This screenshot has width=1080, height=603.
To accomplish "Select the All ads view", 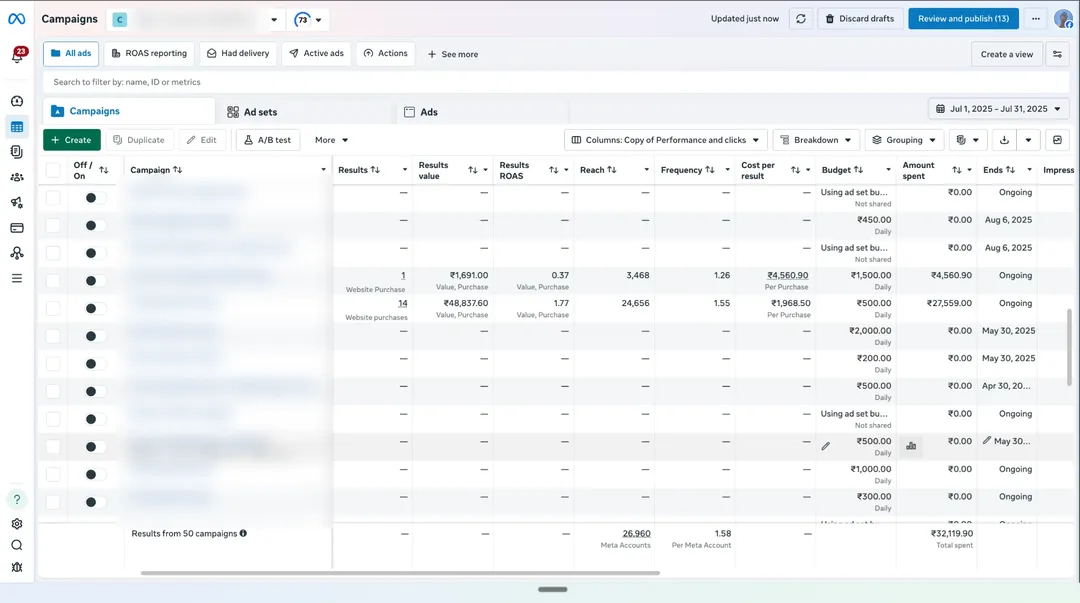I will tap(71, 54).
